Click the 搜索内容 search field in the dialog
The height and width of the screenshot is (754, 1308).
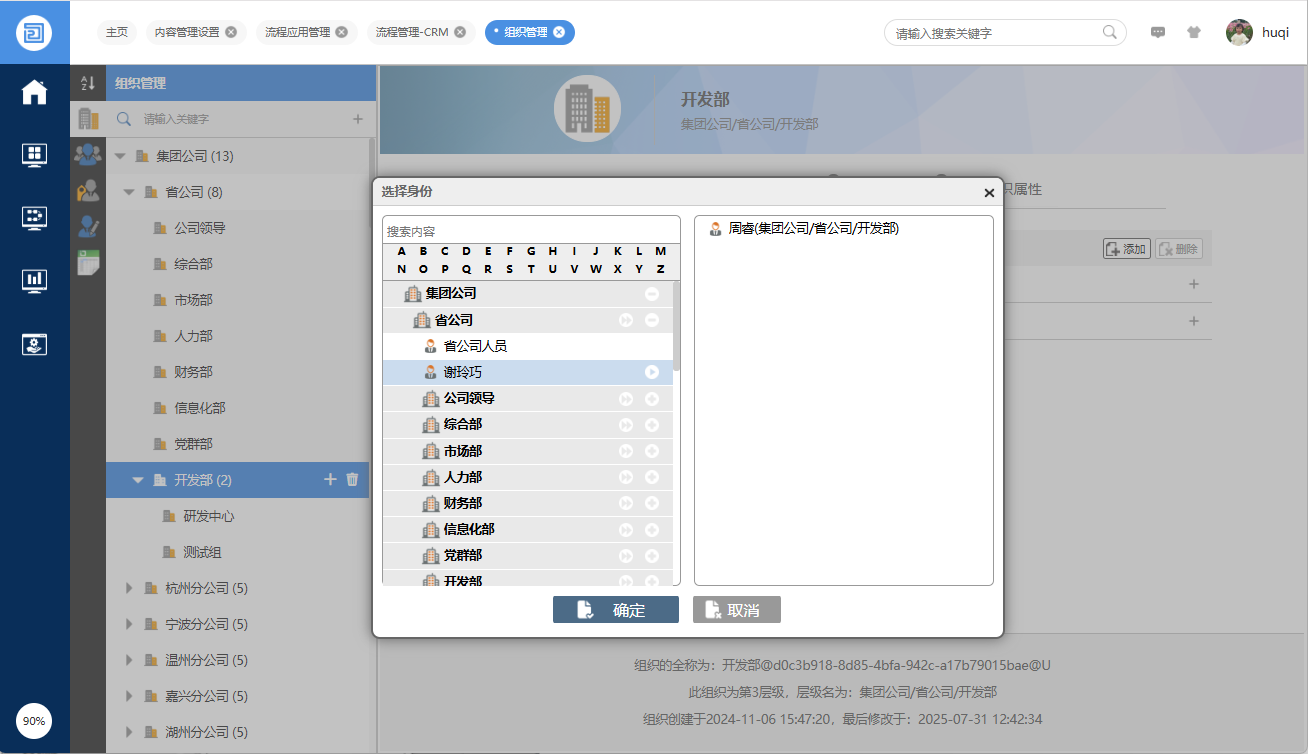pyautogui.click(x=530, y=231)
